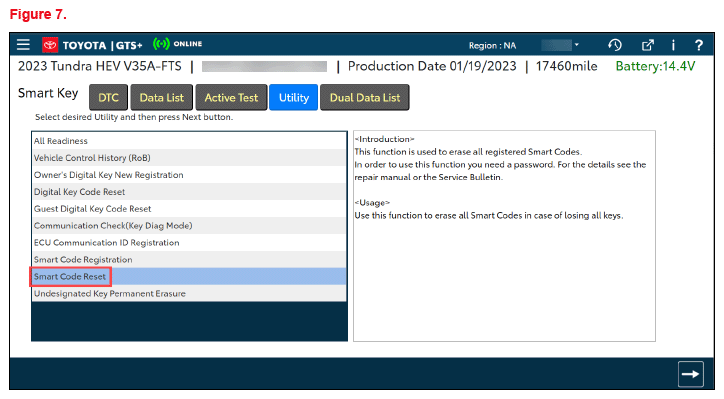Click Region : NA label
The width and height of the screenshot is (724, 399).
tap(492, 46)
